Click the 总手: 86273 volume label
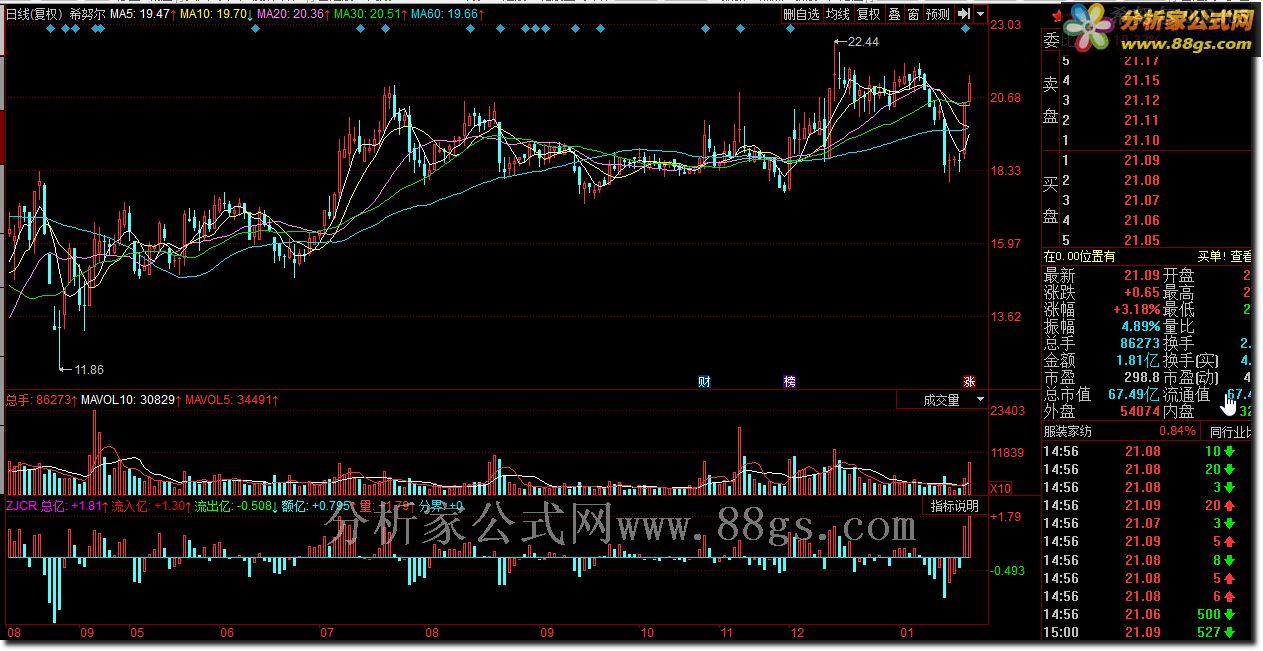Screen dimensions: 1263x651 coord(43,400)
